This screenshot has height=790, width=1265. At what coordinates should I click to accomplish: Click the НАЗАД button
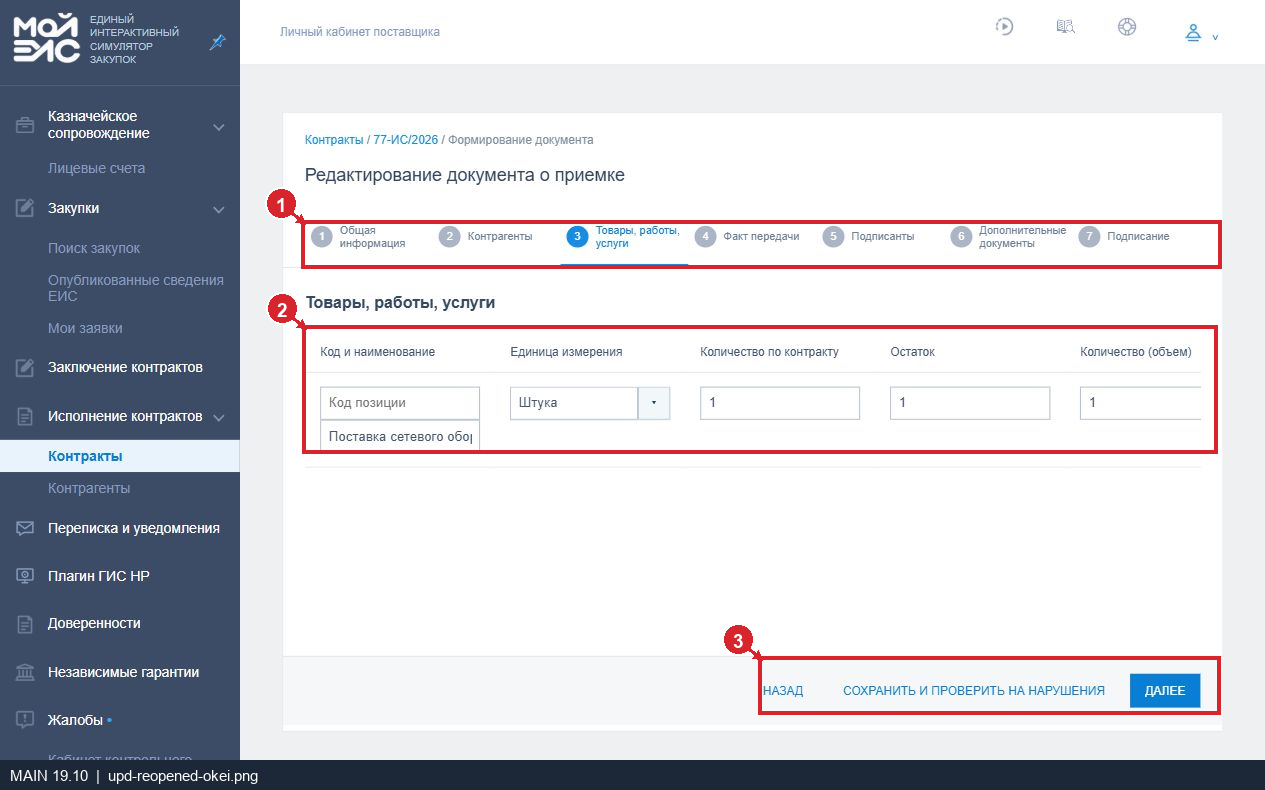click(x=783, y=691)
